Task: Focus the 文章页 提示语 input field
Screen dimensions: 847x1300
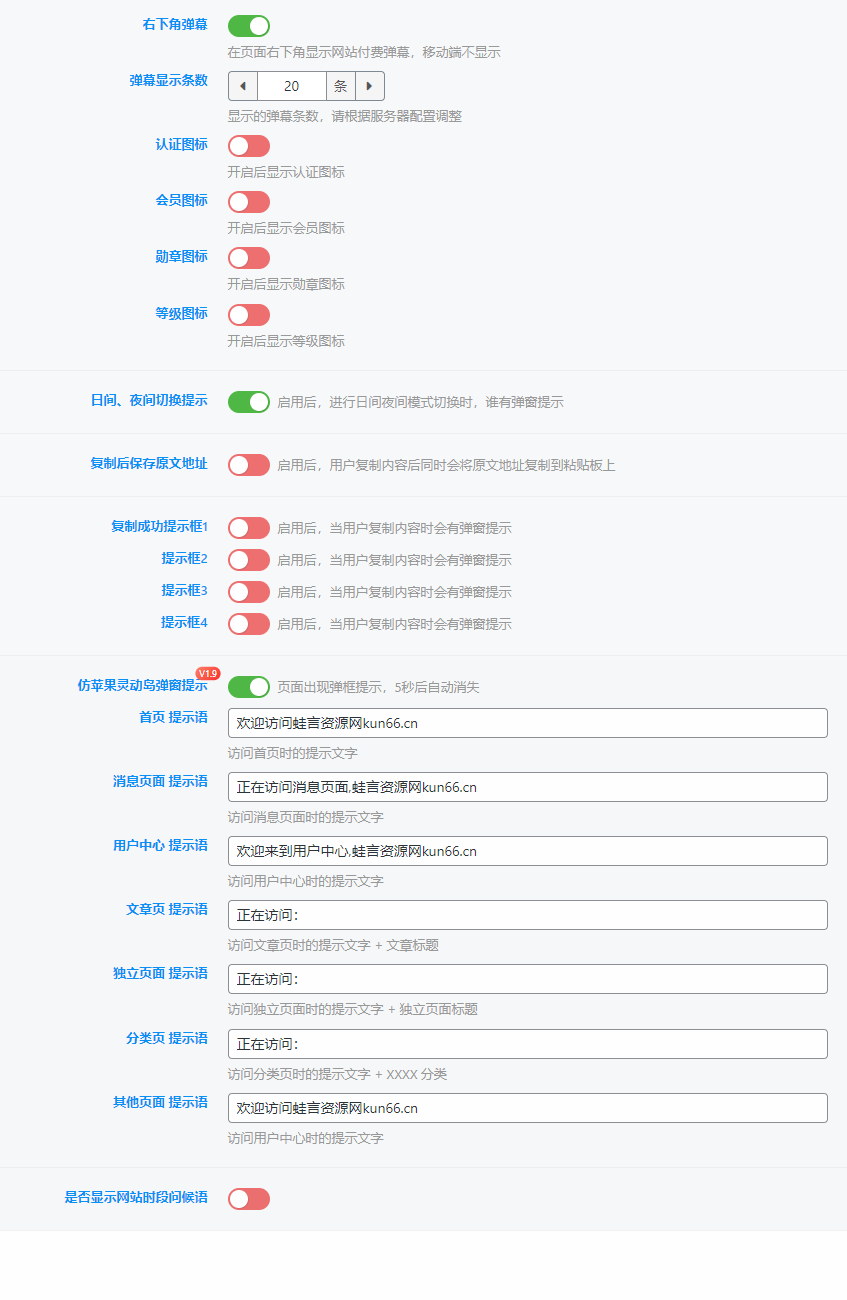Action: (x=528, y=915)
